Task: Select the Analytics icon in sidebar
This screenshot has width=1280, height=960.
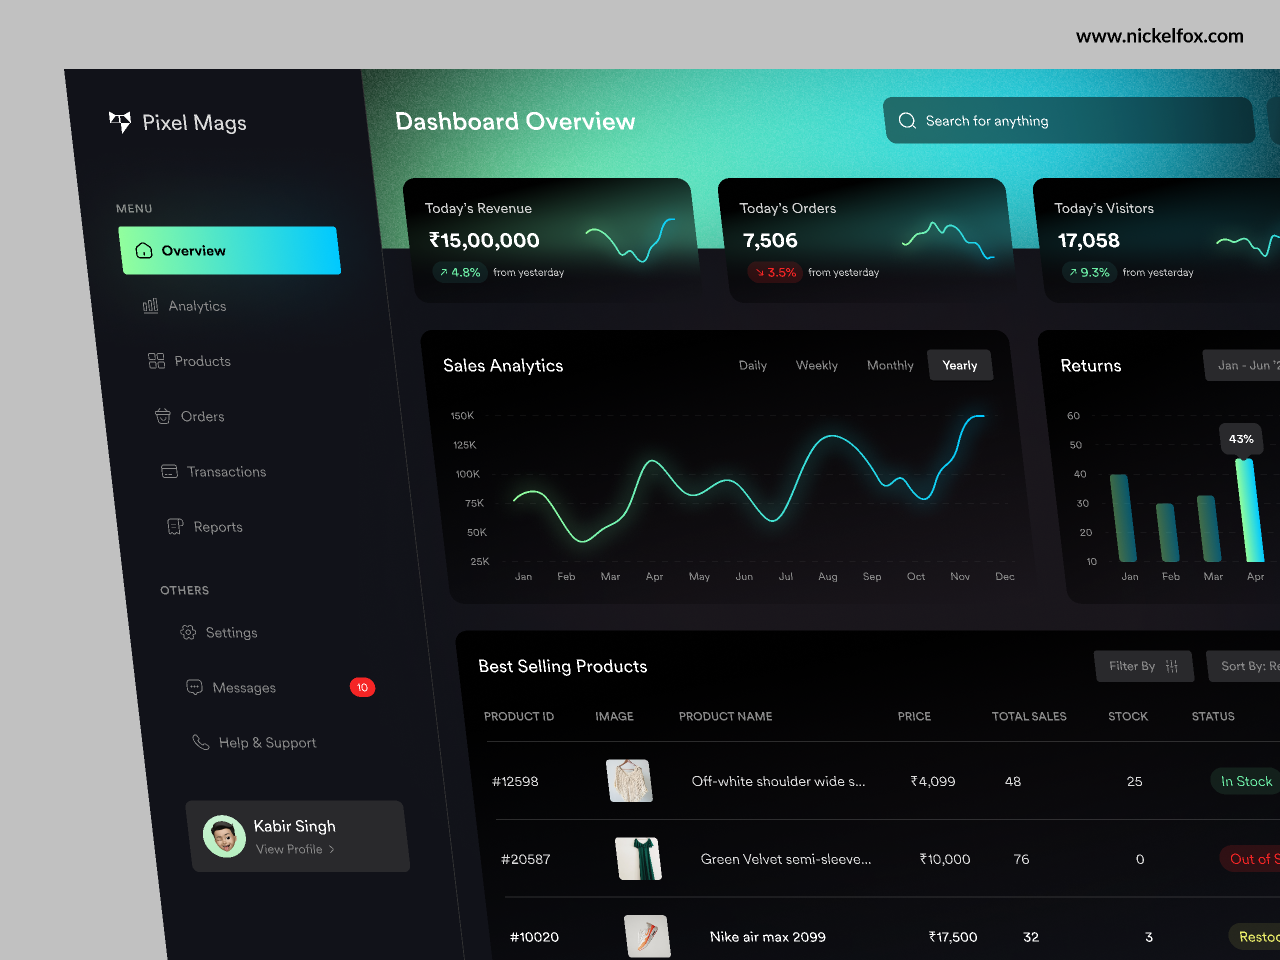Action: pyautogui.click(x=152, y=306)
